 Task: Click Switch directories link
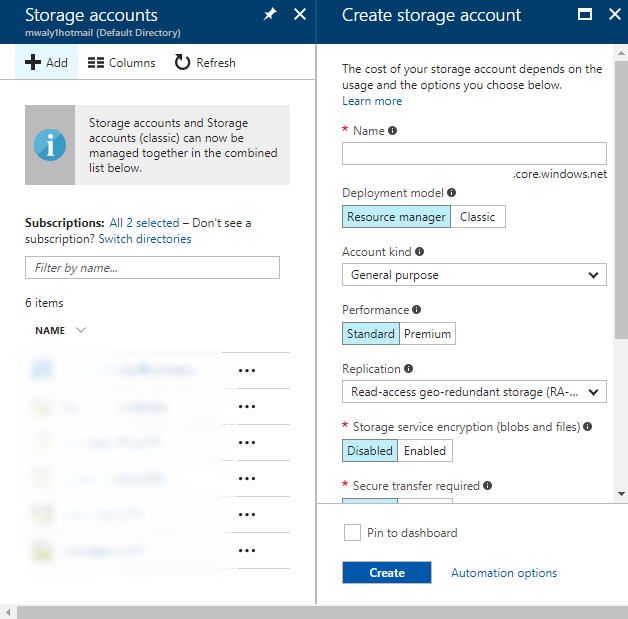point(145,239)
